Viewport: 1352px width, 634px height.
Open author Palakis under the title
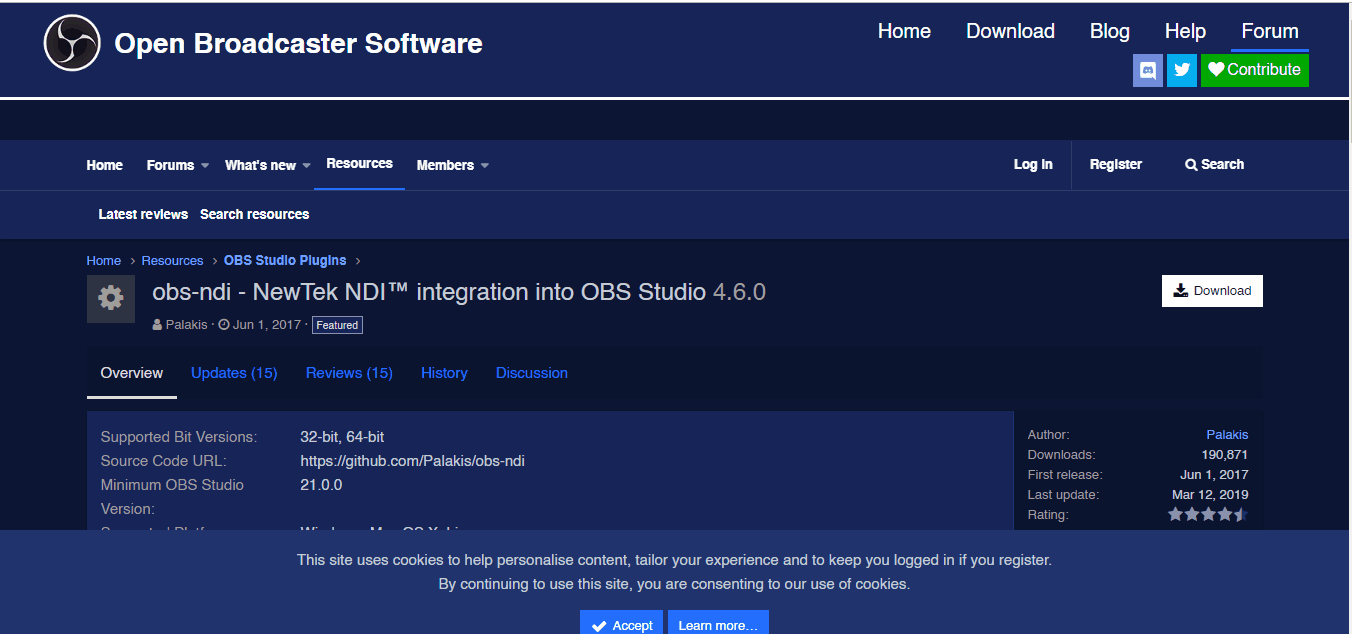(x=186, y=325)
